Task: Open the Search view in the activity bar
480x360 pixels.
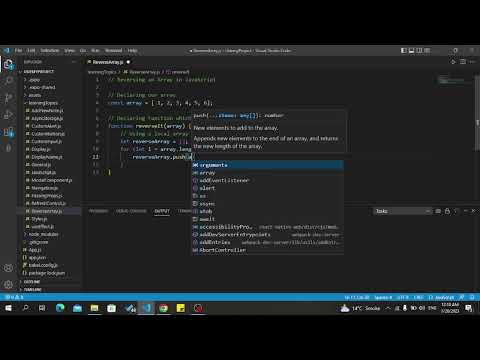Action: pos(9,81)
